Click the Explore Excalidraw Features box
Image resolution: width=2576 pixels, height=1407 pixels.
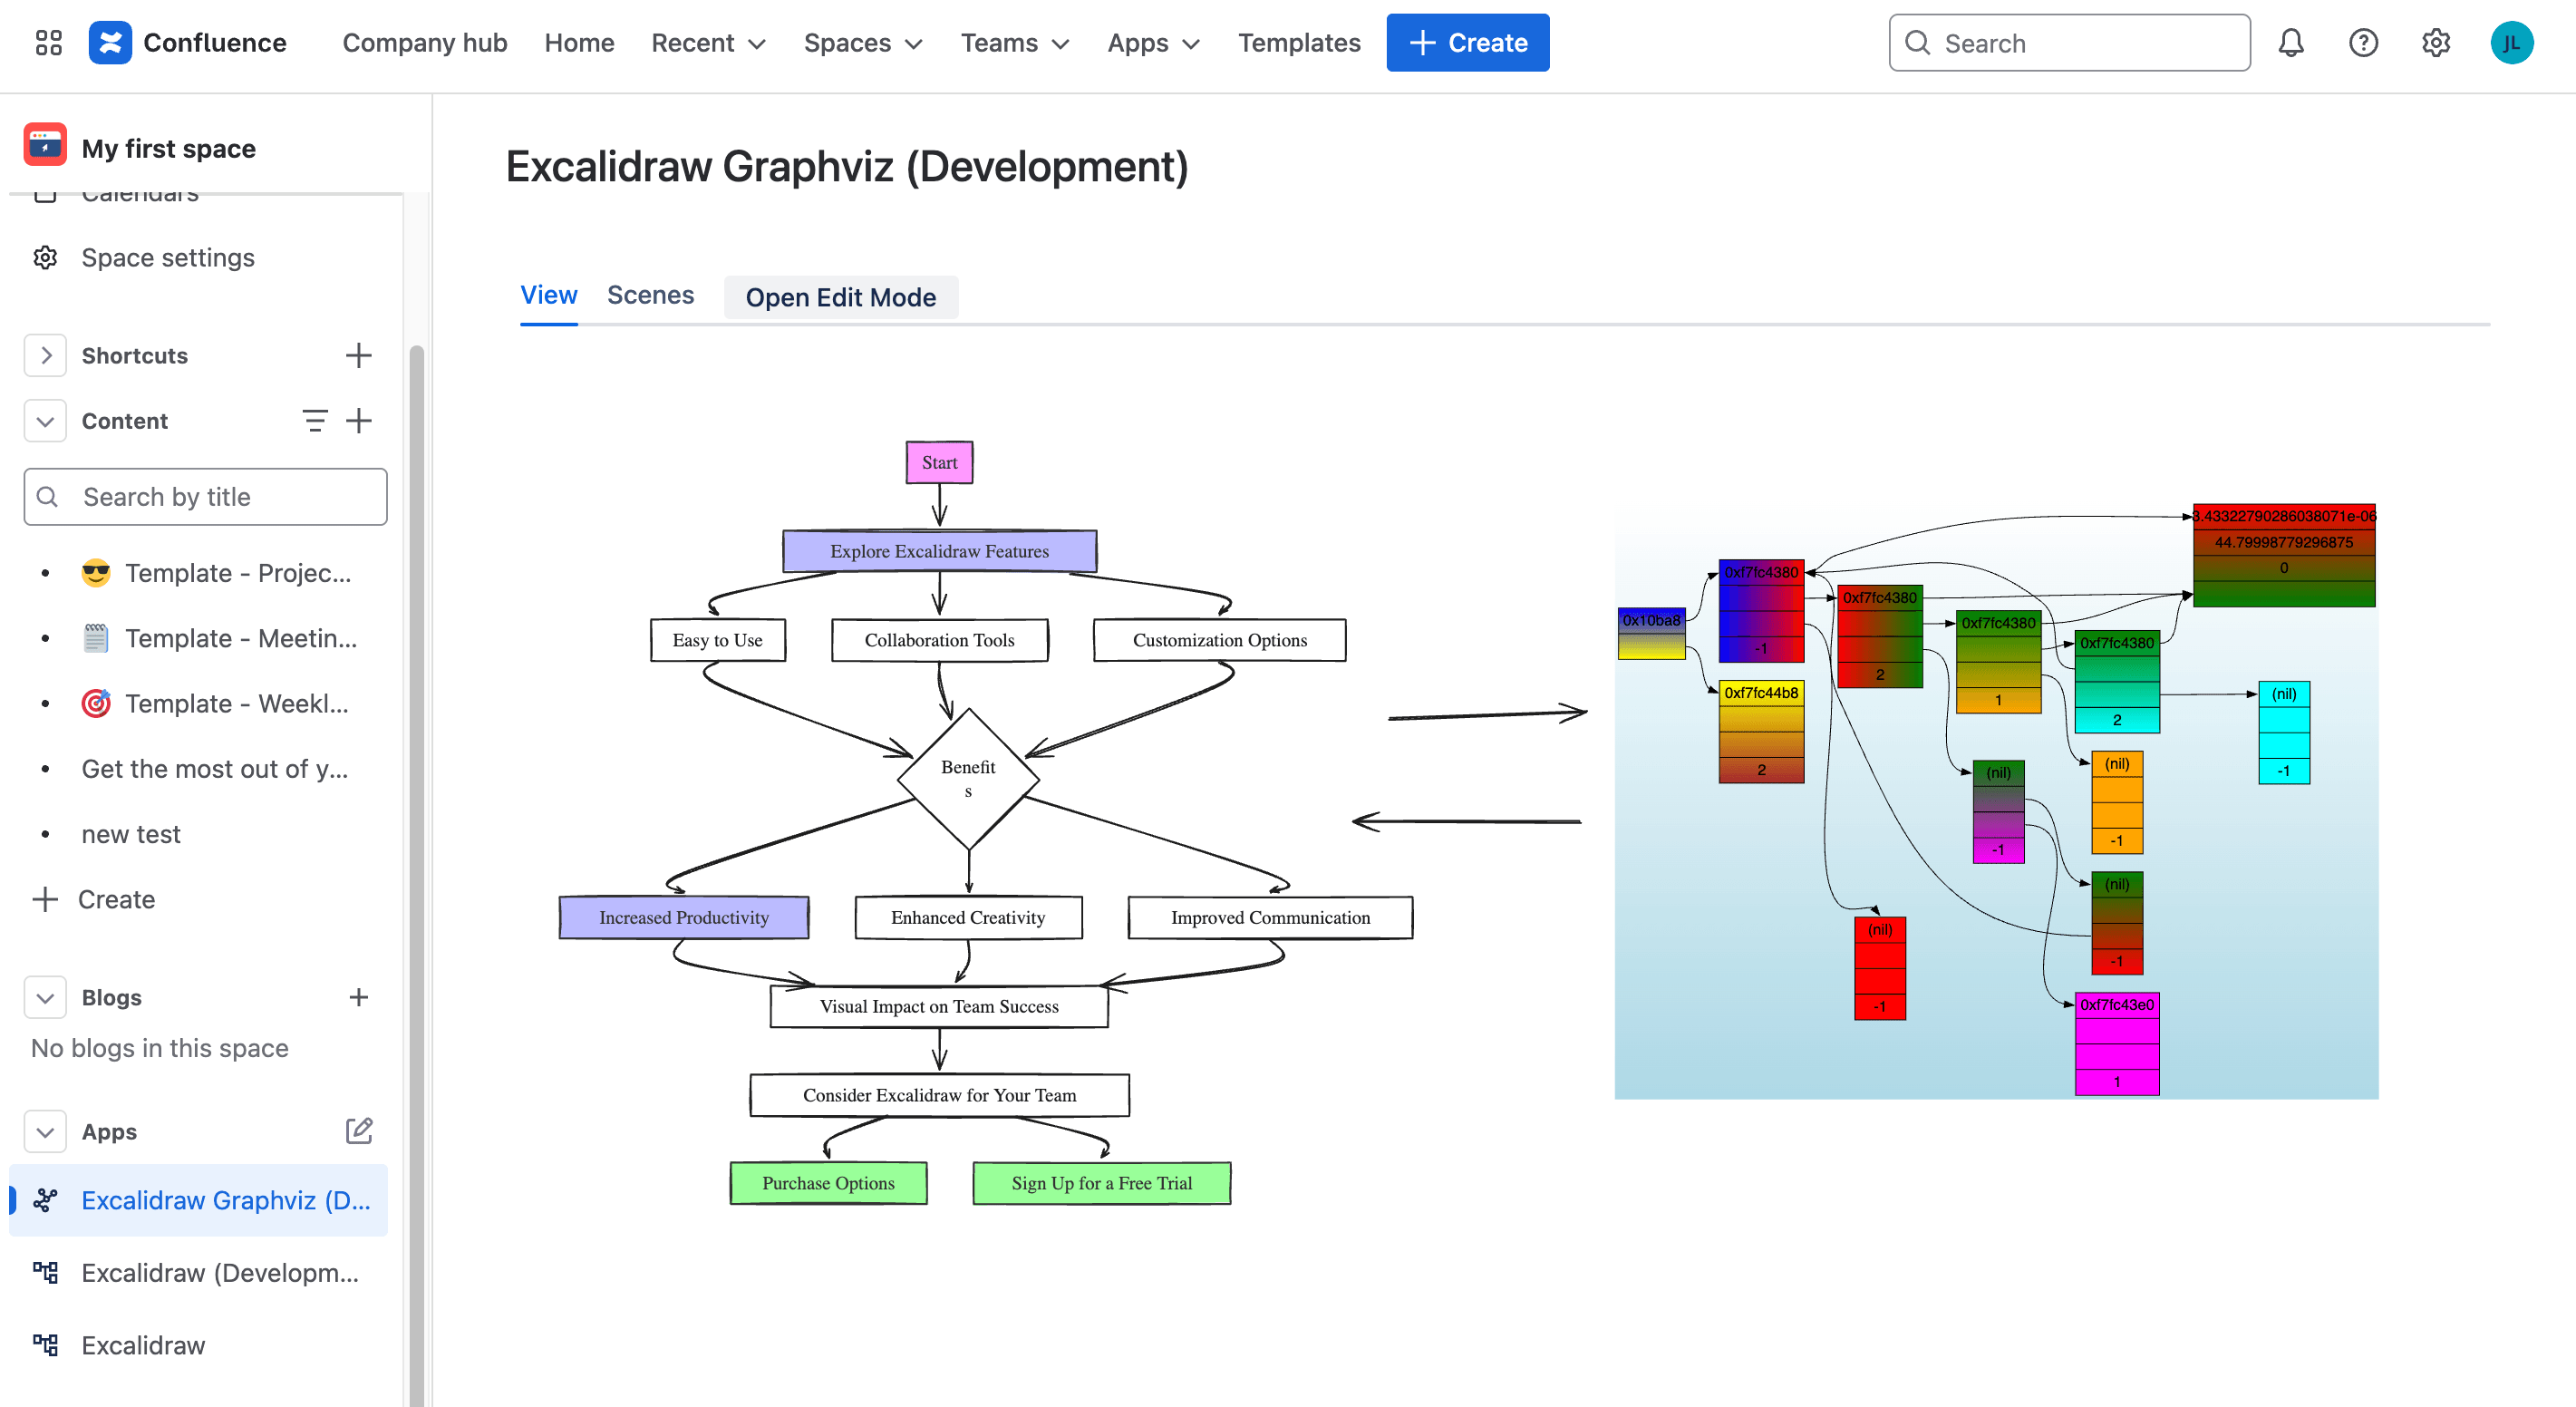pyautogui.click(x=939, y=551)
